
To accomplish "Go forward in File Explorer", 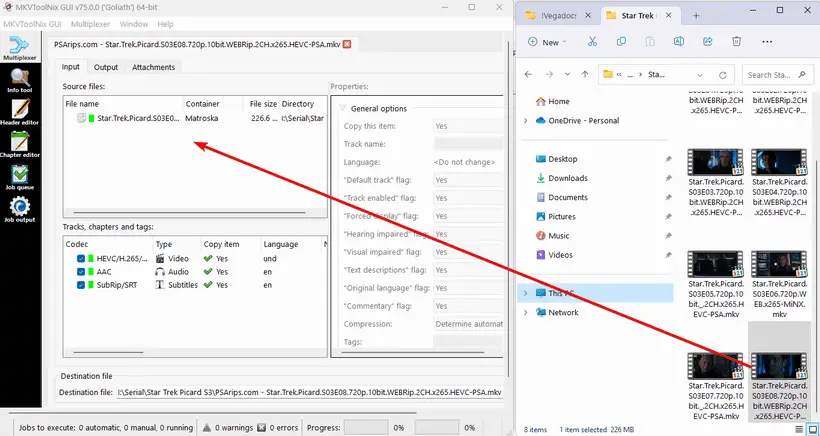I will tap(549, 75).
